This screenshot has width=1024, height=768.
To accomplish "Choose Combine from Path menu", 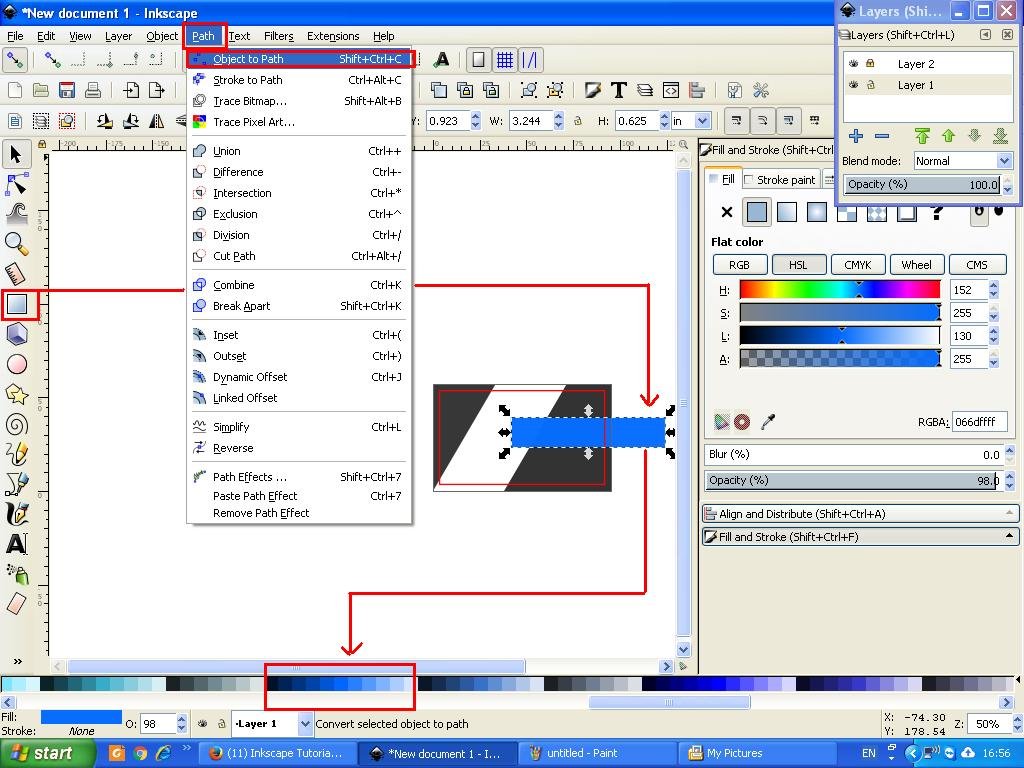I will [298, 285].
